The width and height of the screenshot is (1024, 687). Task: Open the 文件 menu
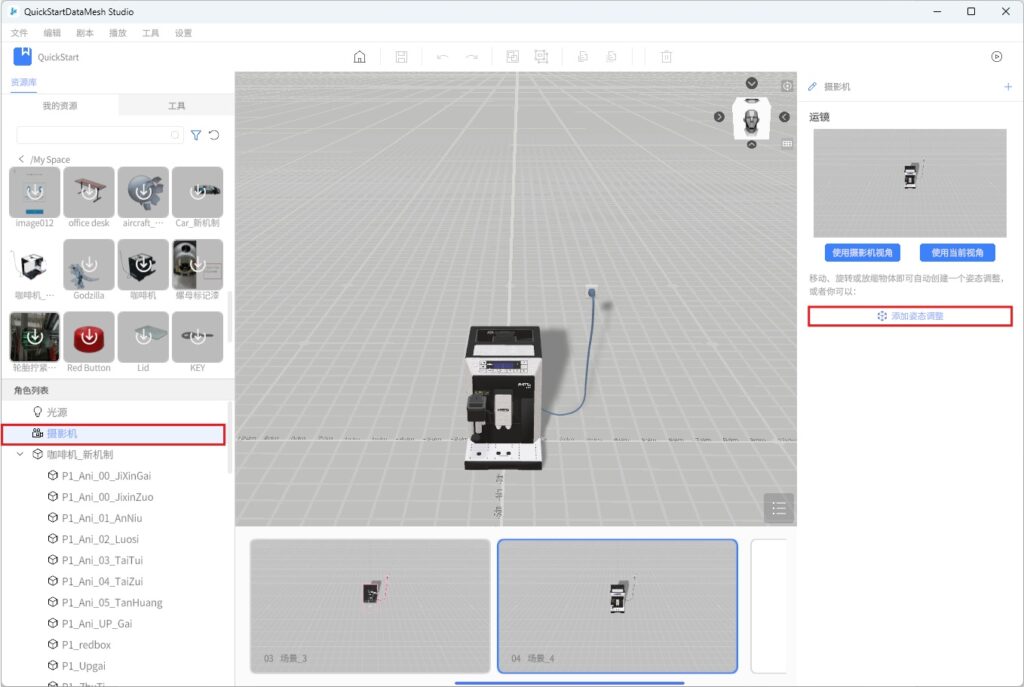tap(19, 33)
